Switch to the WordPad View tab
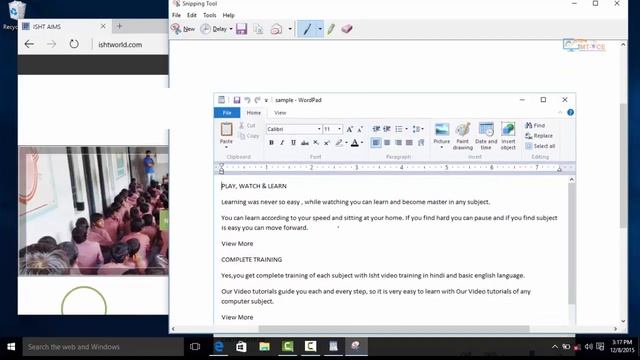This screenshot has width=640, height=360. 280,113
